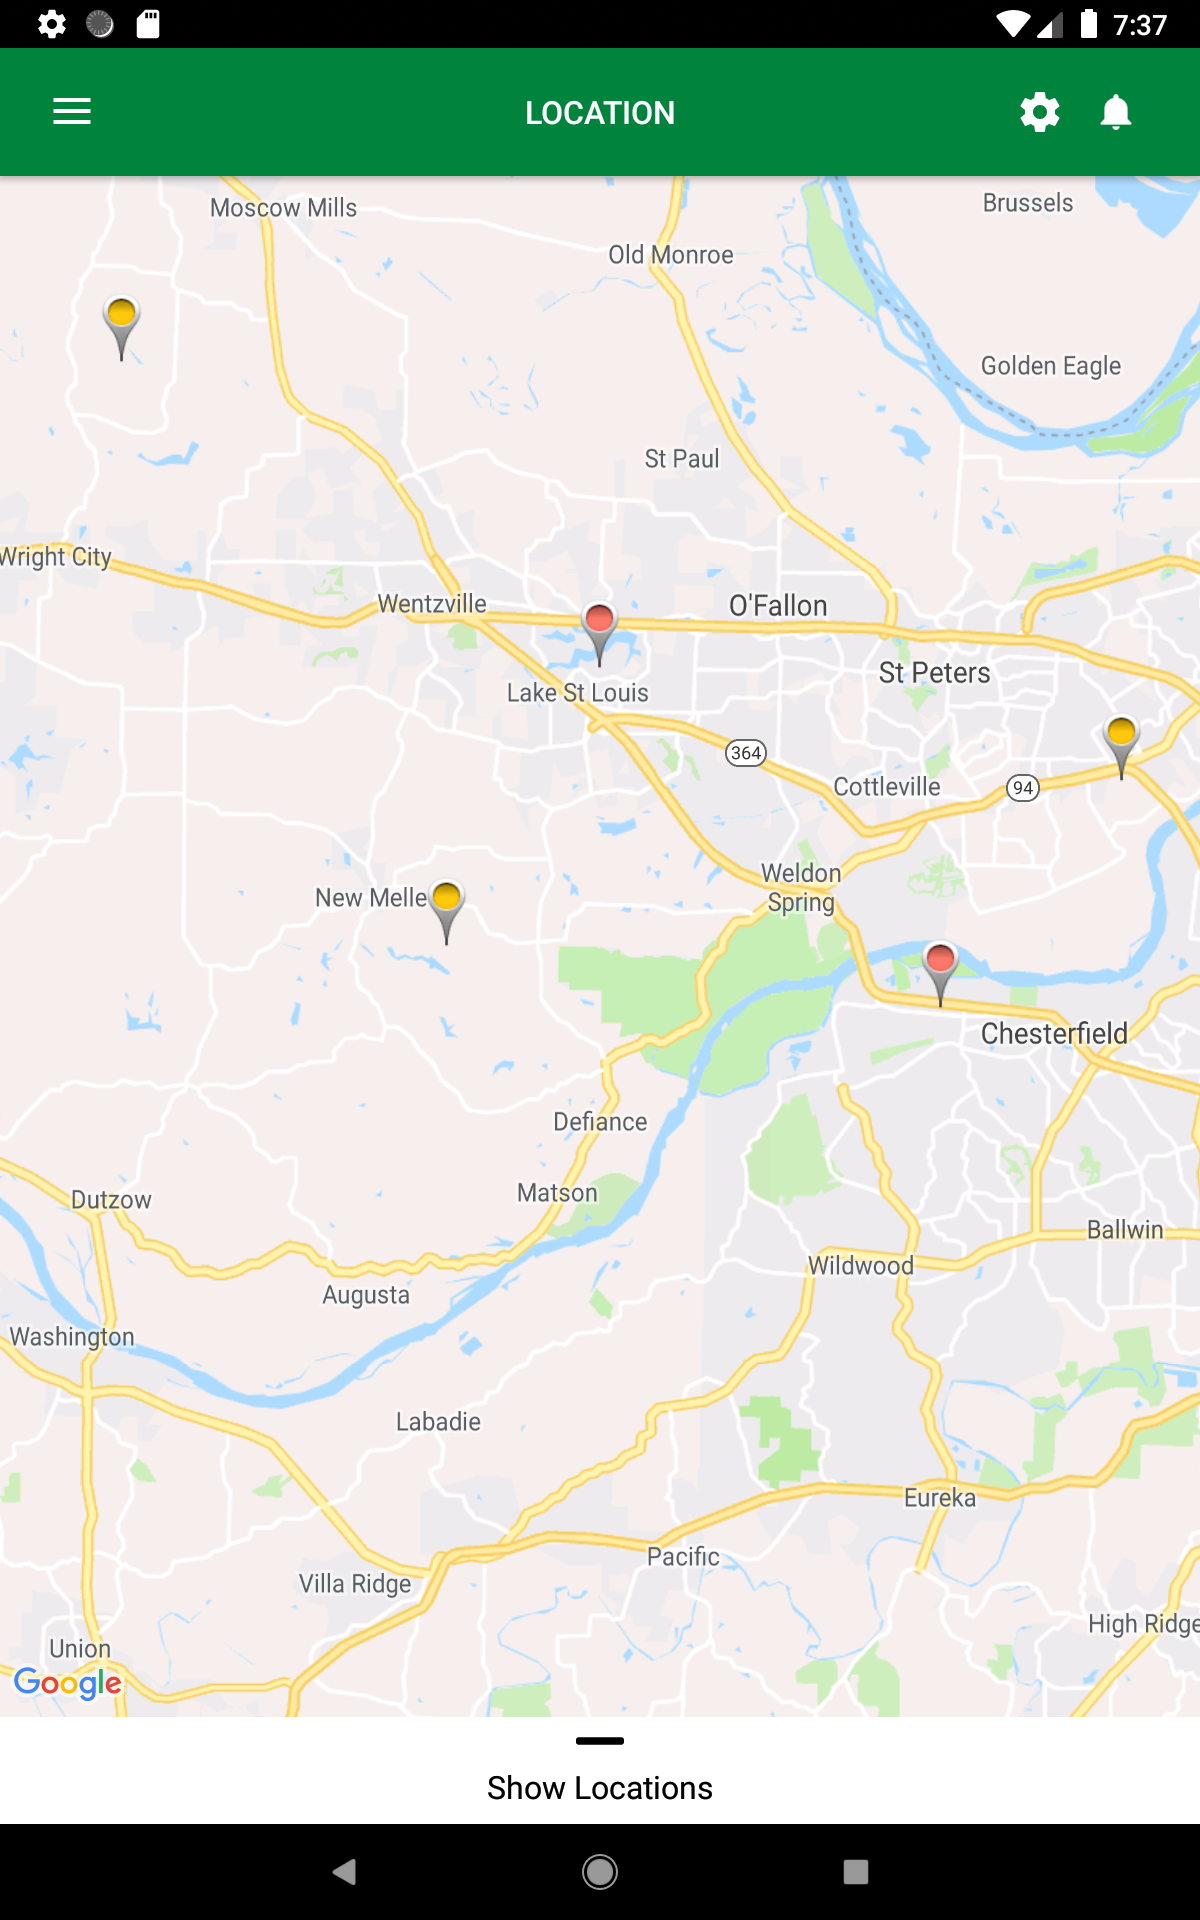The height and width of the screenshot is (1920, 1200).
Task: Select the red pin near Chesterfield
Action: coord(940,973)
